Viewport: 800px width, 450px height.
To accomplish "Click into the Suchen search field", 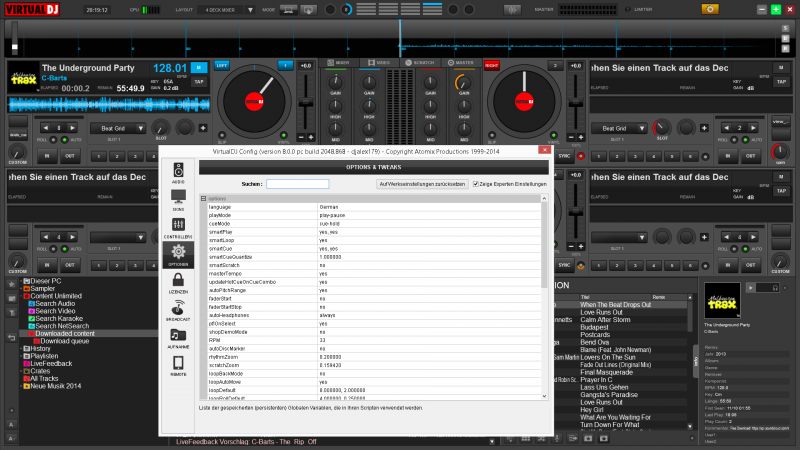I will [297, 184].
